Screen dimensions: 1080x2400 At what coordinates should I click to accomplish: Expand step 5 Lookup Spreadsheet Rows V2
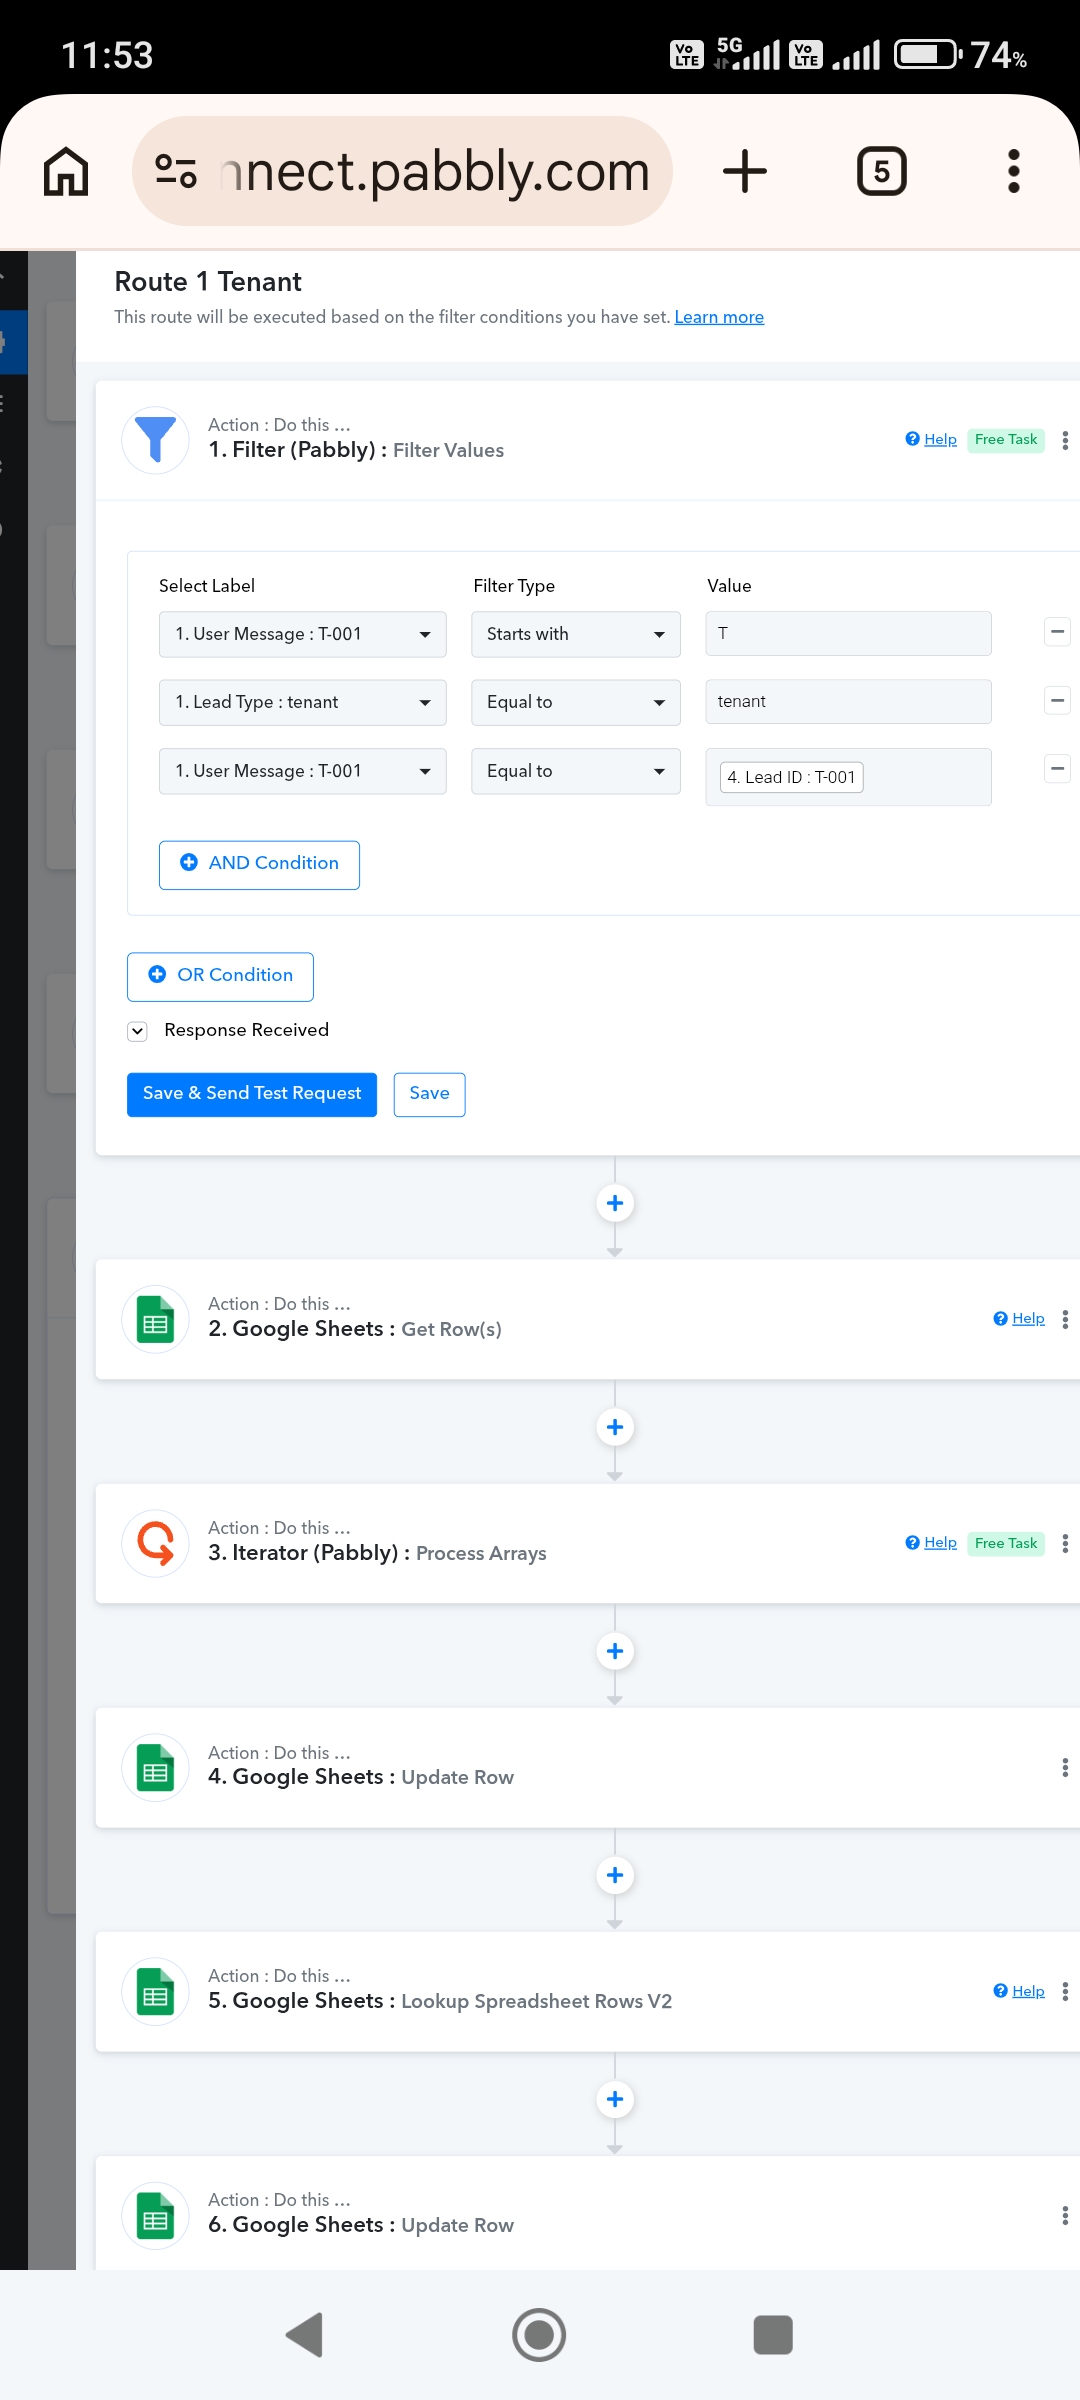coord(588,1991)
